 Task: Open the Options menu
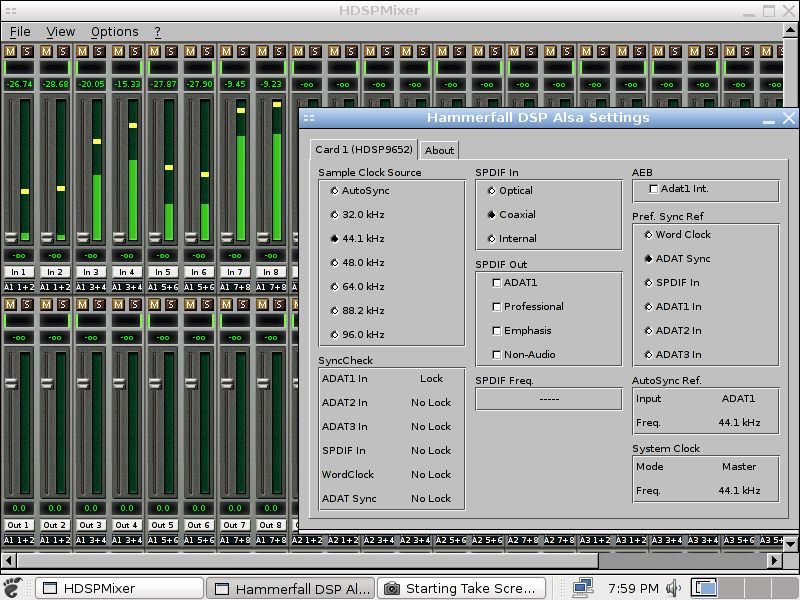[x=115, y=32]
